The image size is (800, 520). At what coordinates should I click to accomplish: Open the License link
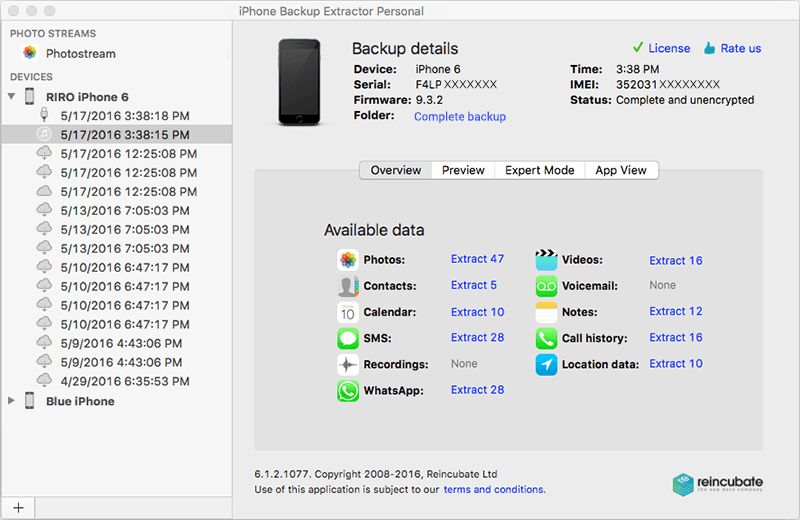click(669, 48)
